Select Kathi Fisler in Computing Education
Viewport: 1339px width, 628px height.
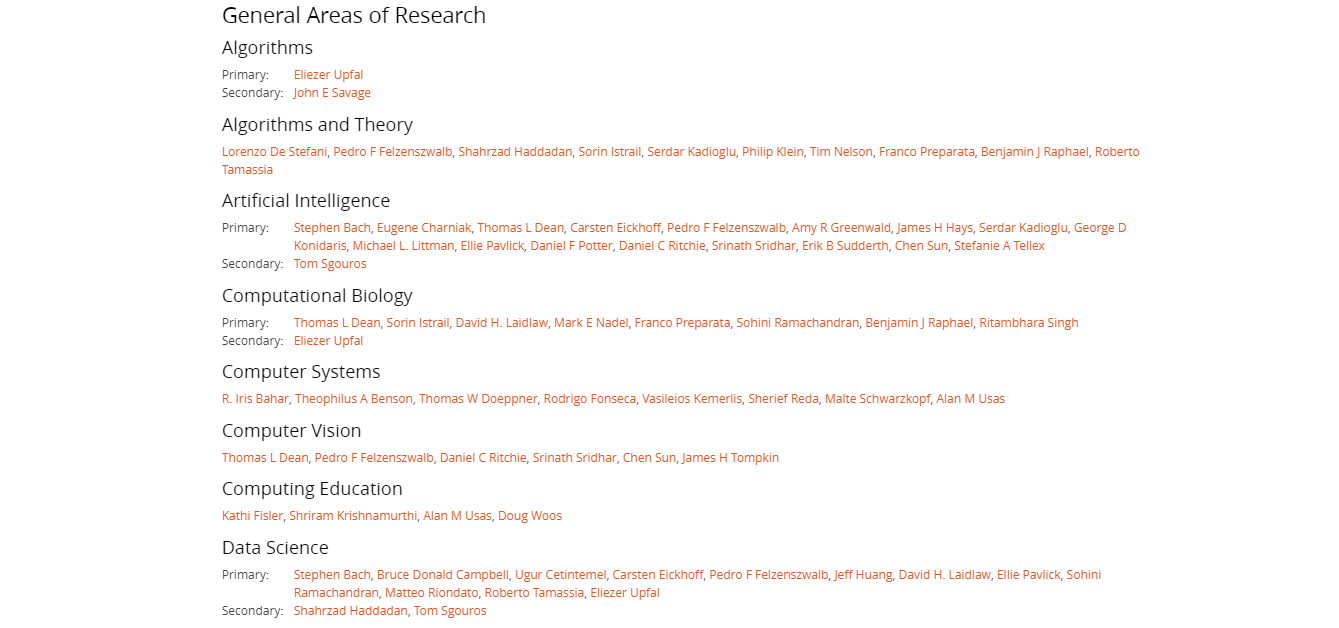click(x=252, y=516)
